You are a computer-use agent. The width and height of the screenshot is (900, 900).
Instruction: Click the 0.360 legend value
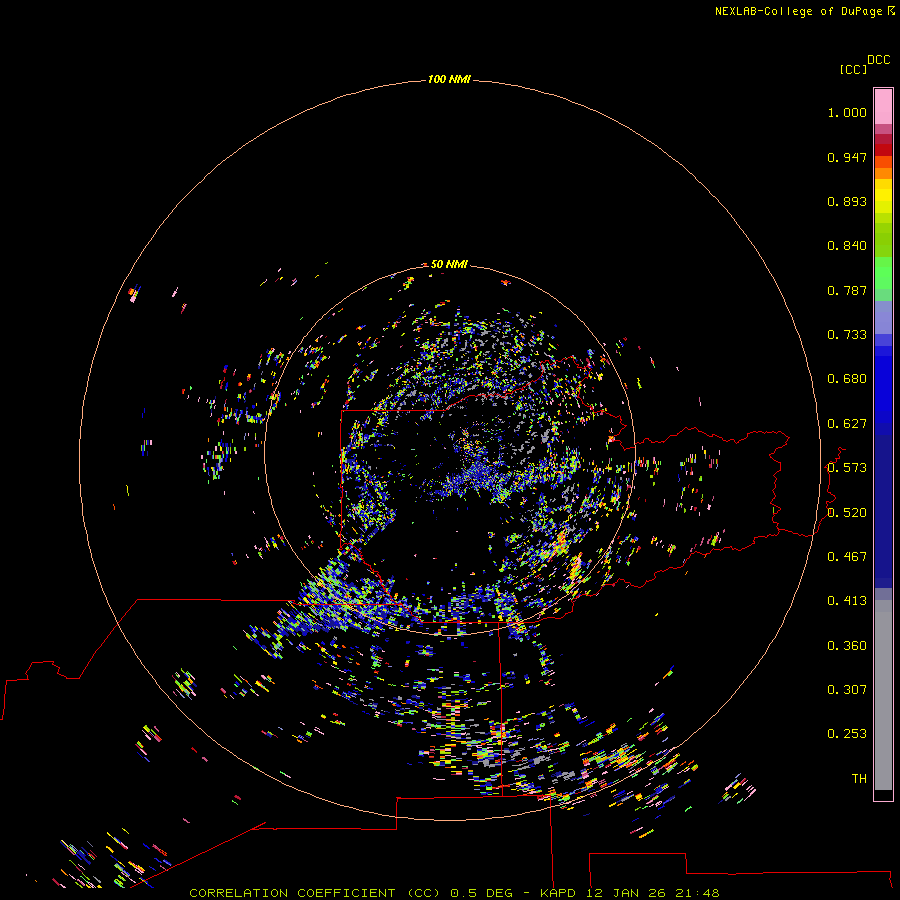tap(847, 646)
